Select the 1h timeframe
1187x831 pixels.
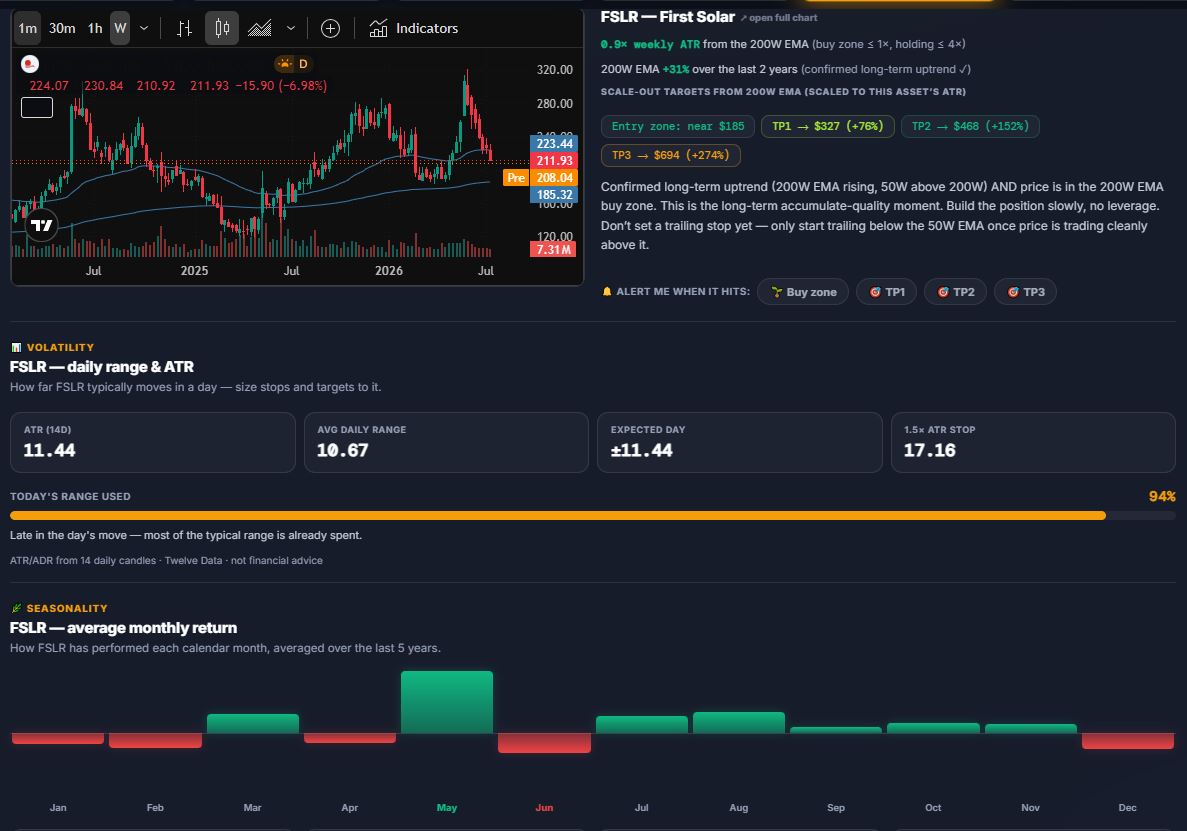coord(95,29)
